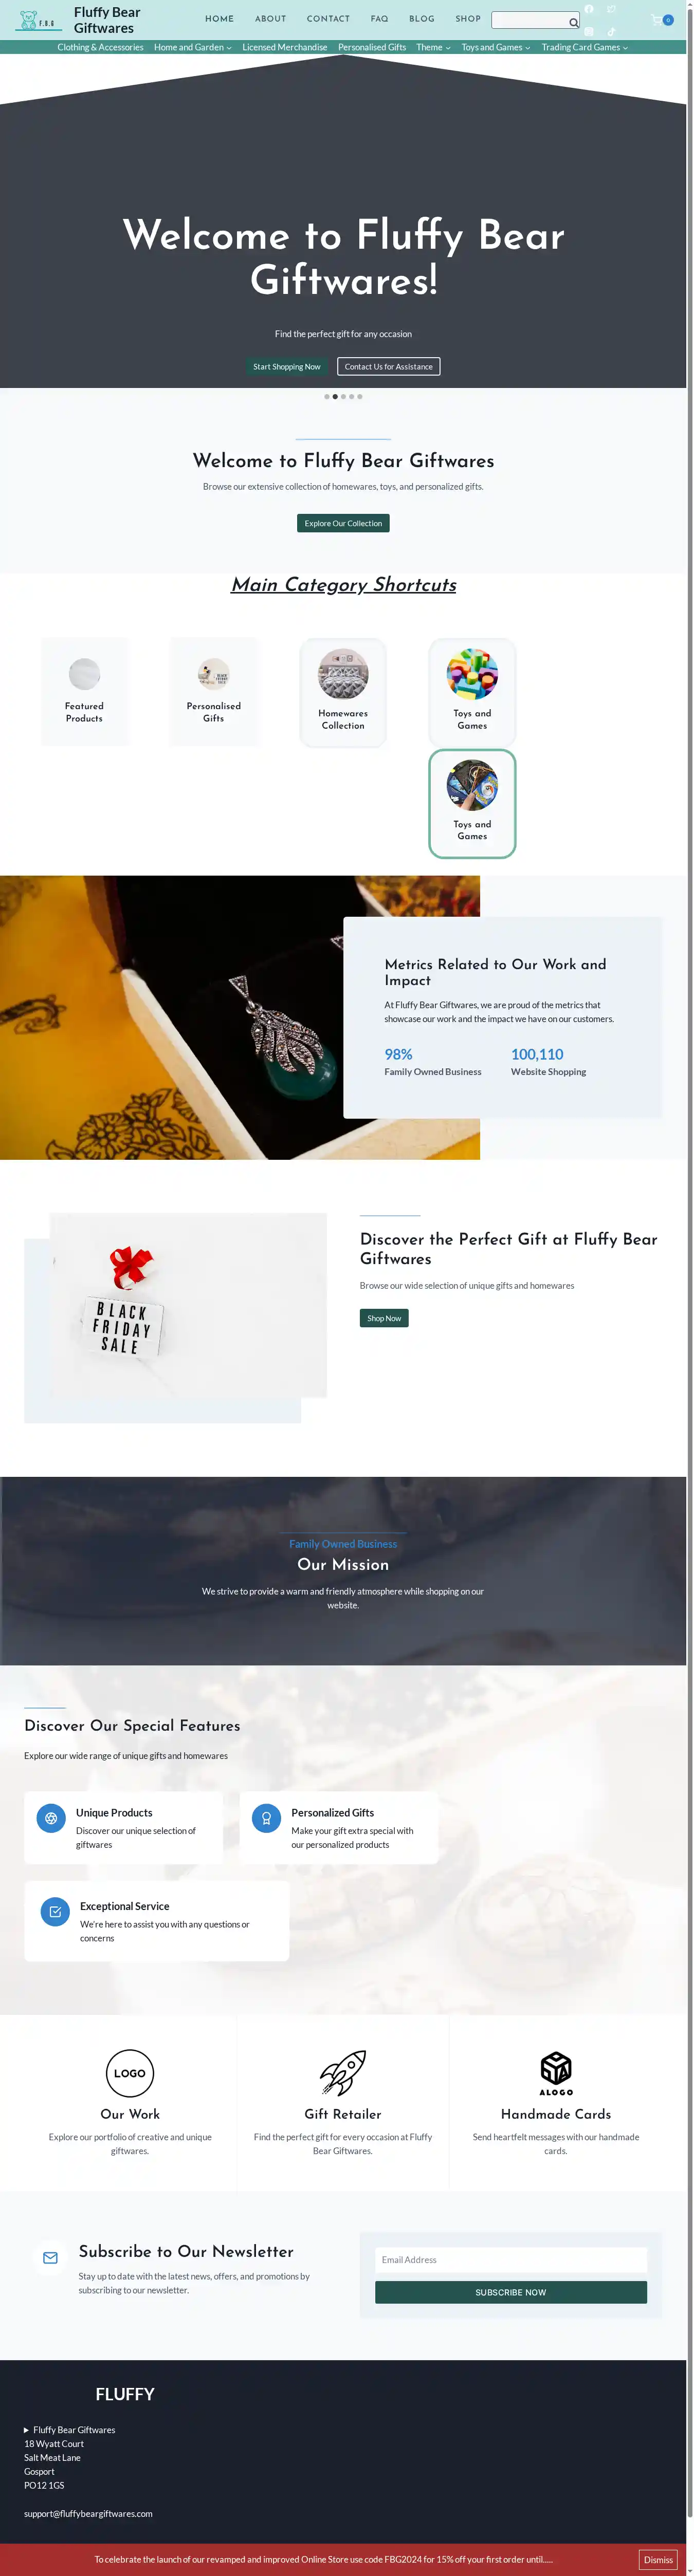
Task: Open the Homewares Collection category thumbnail
Action: [x=343, y=674]
